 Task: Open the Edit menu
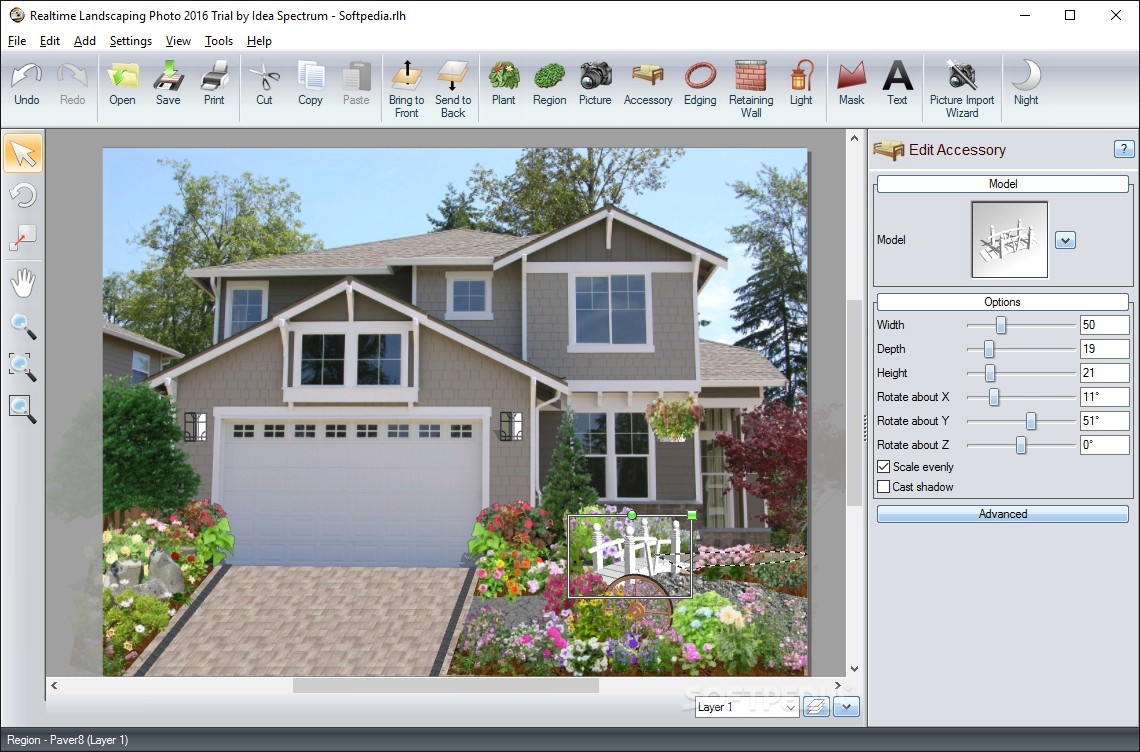pos(49,41)
